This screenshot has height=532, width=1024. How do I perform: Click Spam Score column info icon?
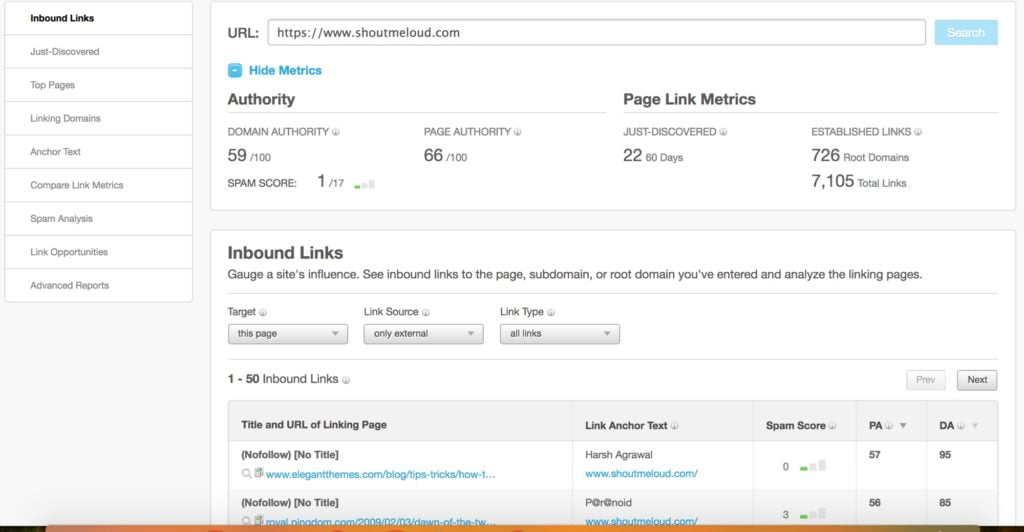tap(832, 426)
